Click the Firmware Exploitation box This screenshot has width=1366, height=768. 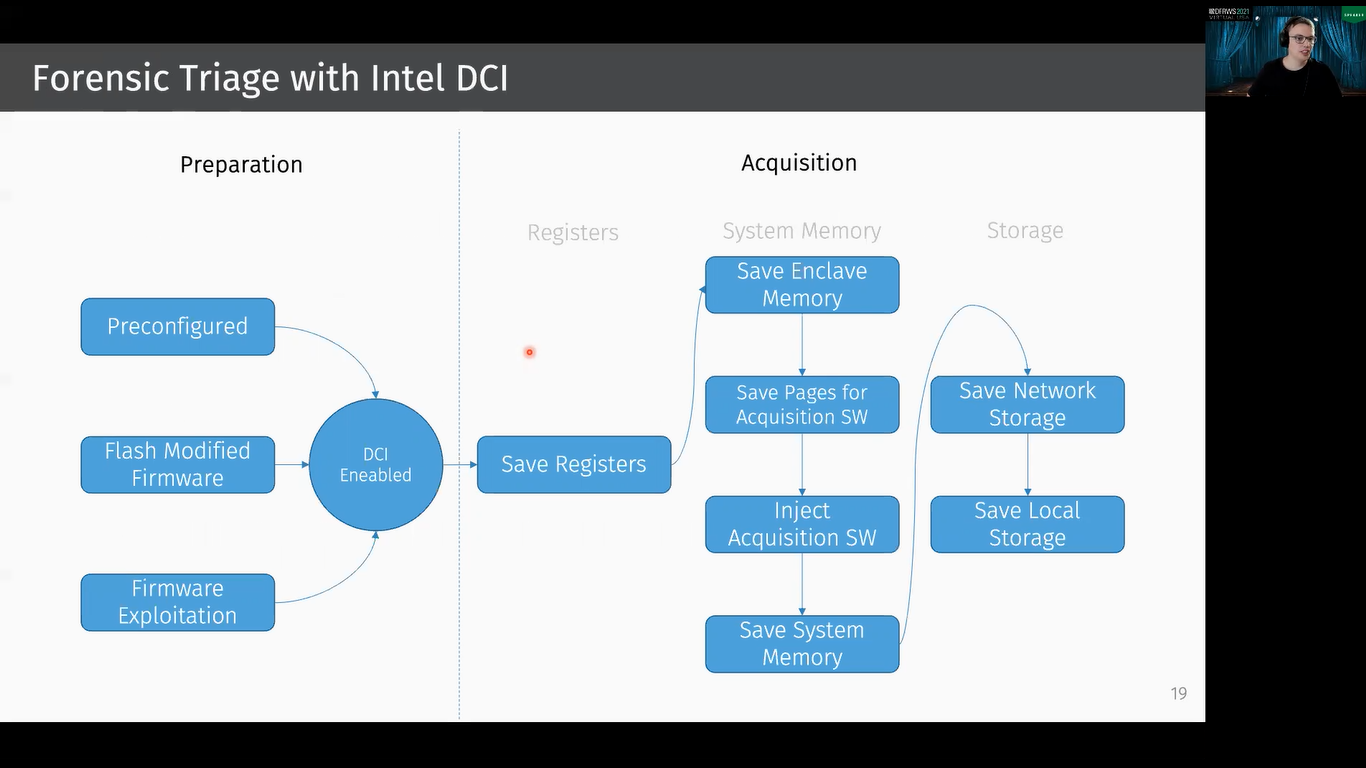coord(177,602)
